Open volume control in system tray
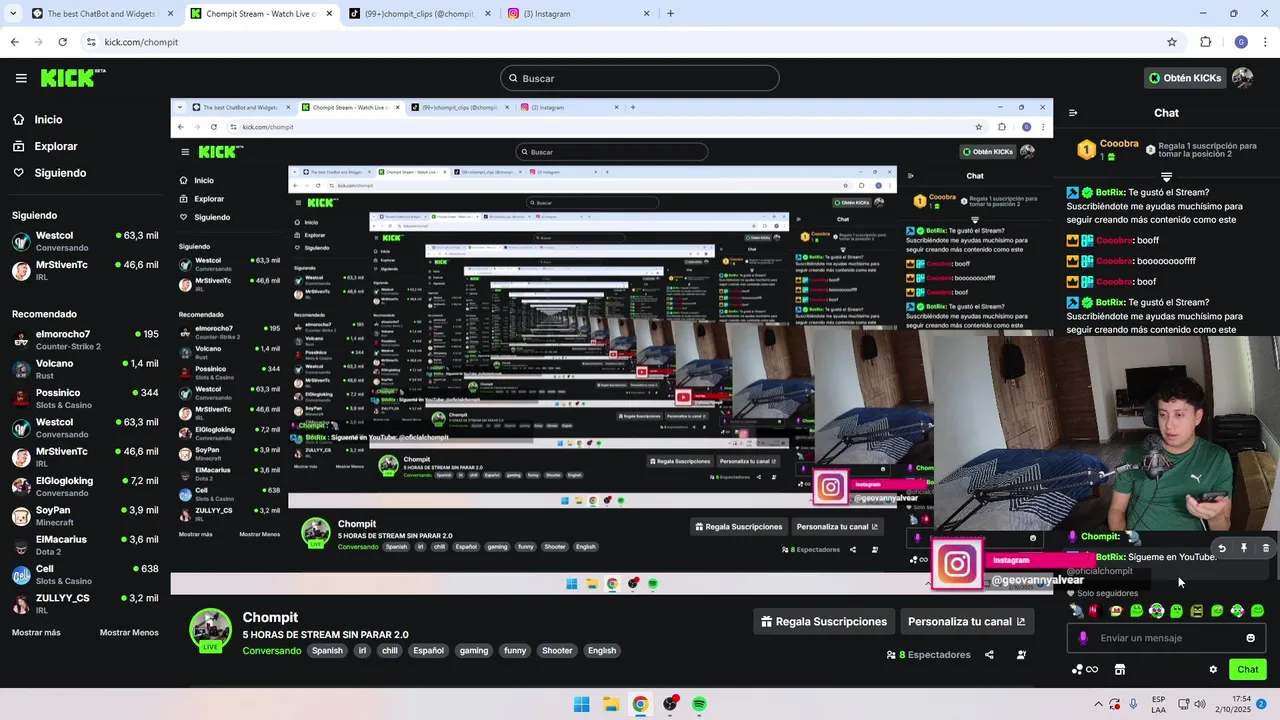 click(1201, 704)
